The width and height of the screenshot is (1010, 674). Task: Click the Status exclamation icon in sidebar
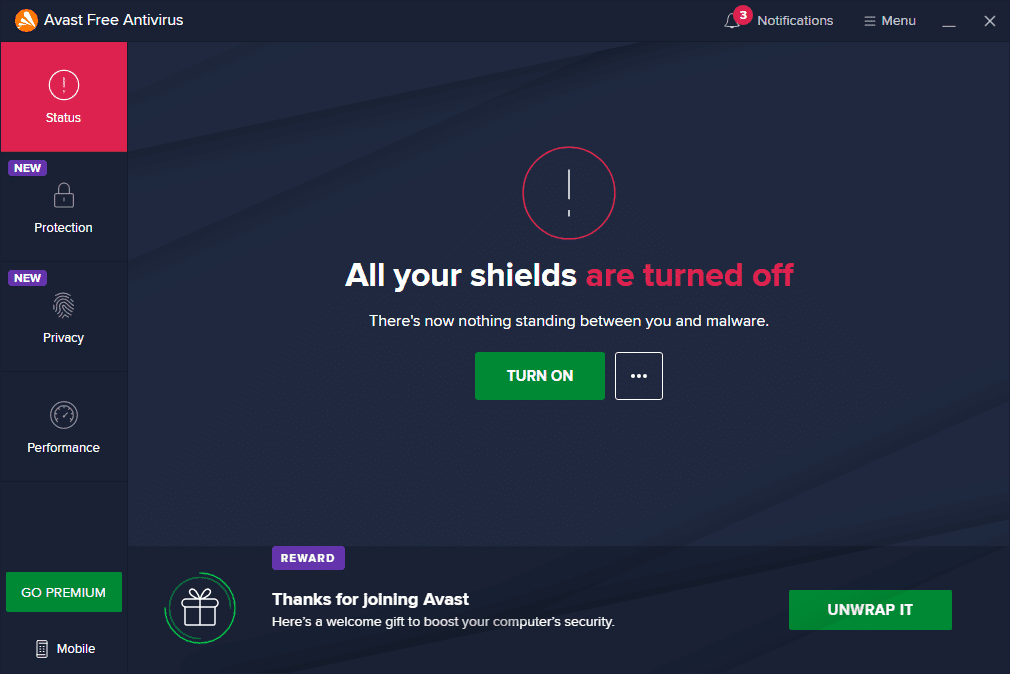pos(64,85)
